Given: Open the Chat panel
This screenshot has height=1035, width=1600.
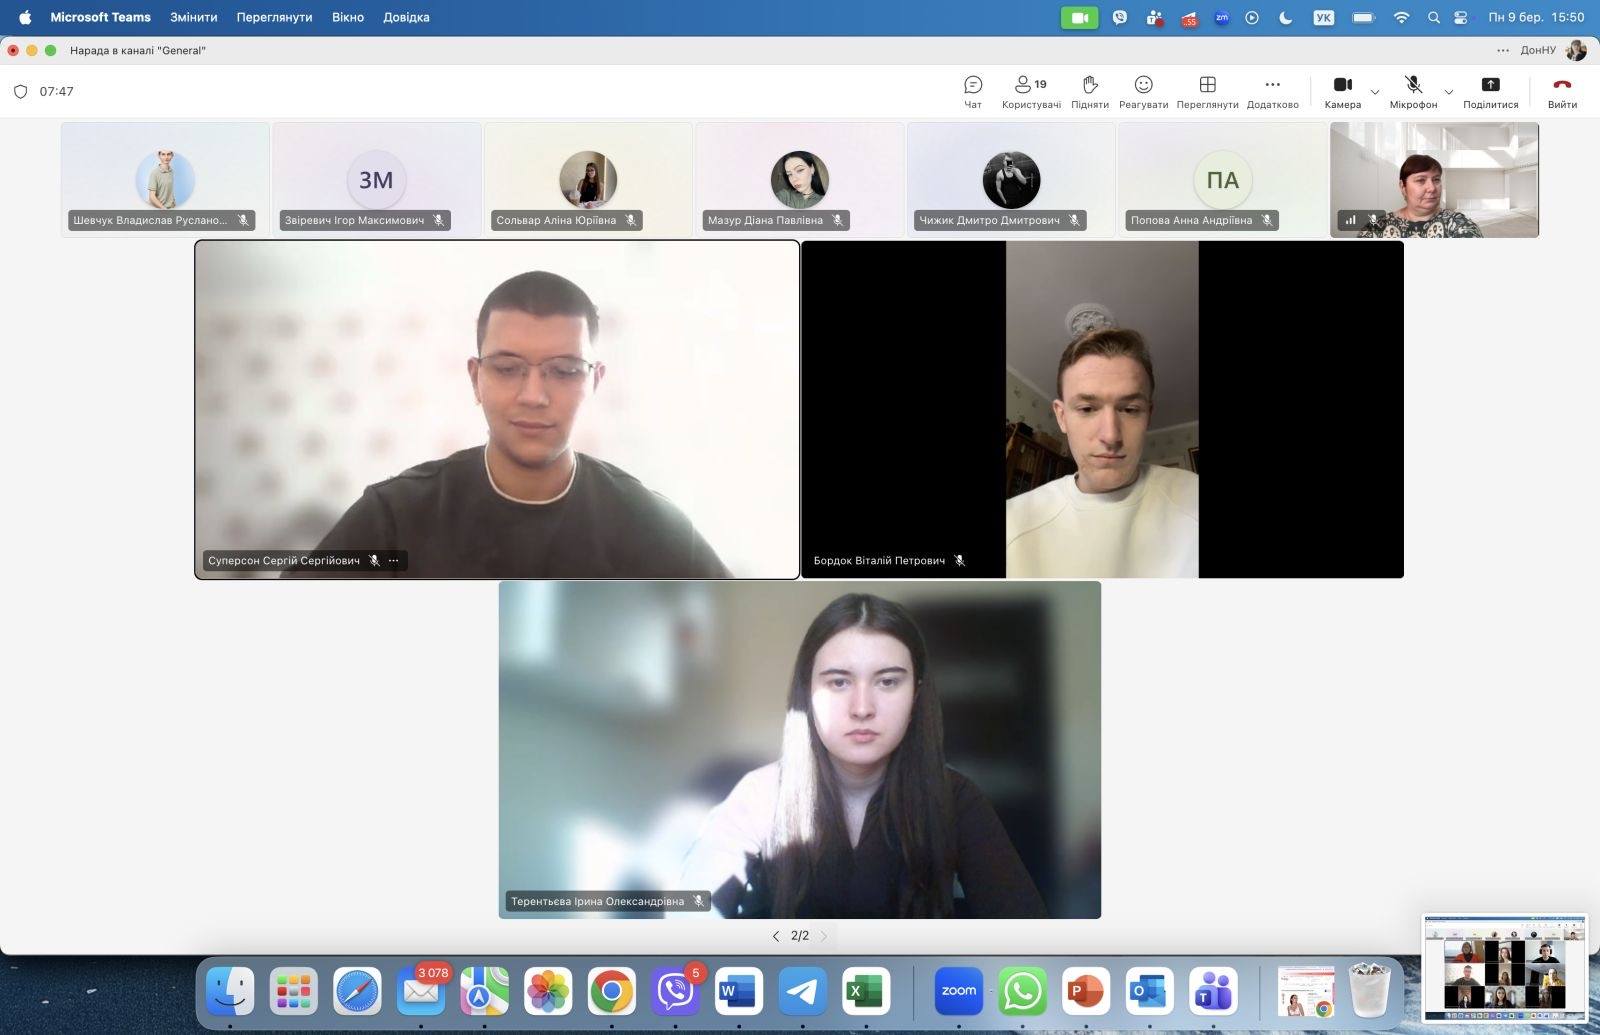Looking at the screenshot, I should [972, 91].
